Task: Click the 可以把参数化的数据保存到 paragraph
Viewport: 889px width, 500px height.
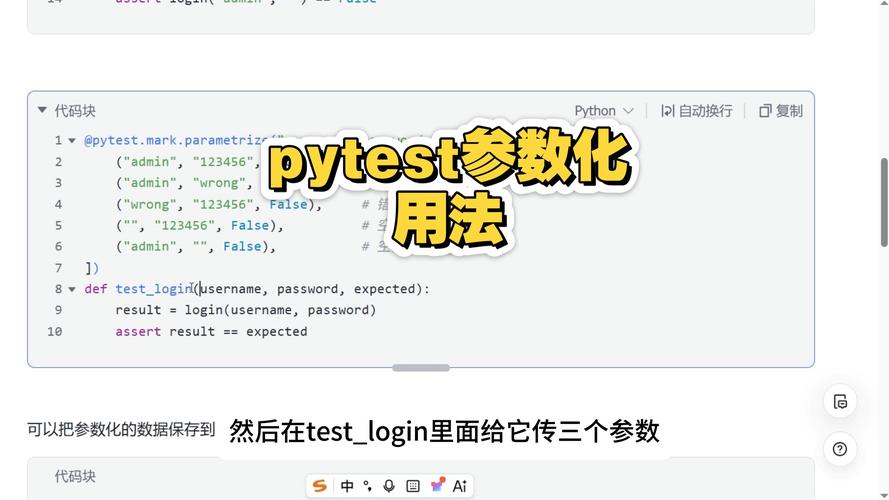Action: coord(121,430)
